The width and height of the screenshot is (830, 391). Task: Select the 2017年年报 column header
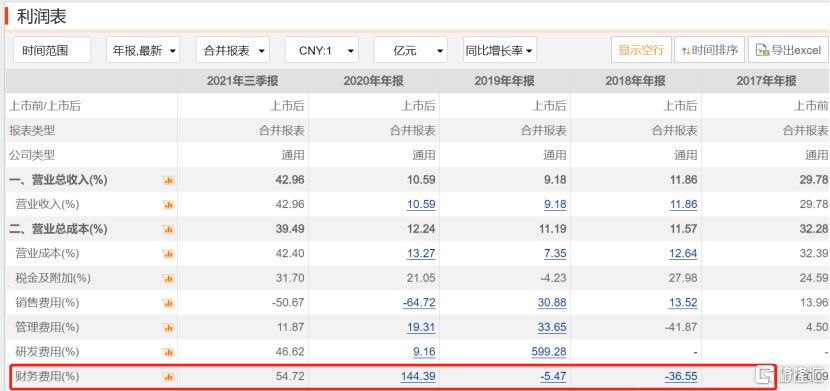[766, 81]
